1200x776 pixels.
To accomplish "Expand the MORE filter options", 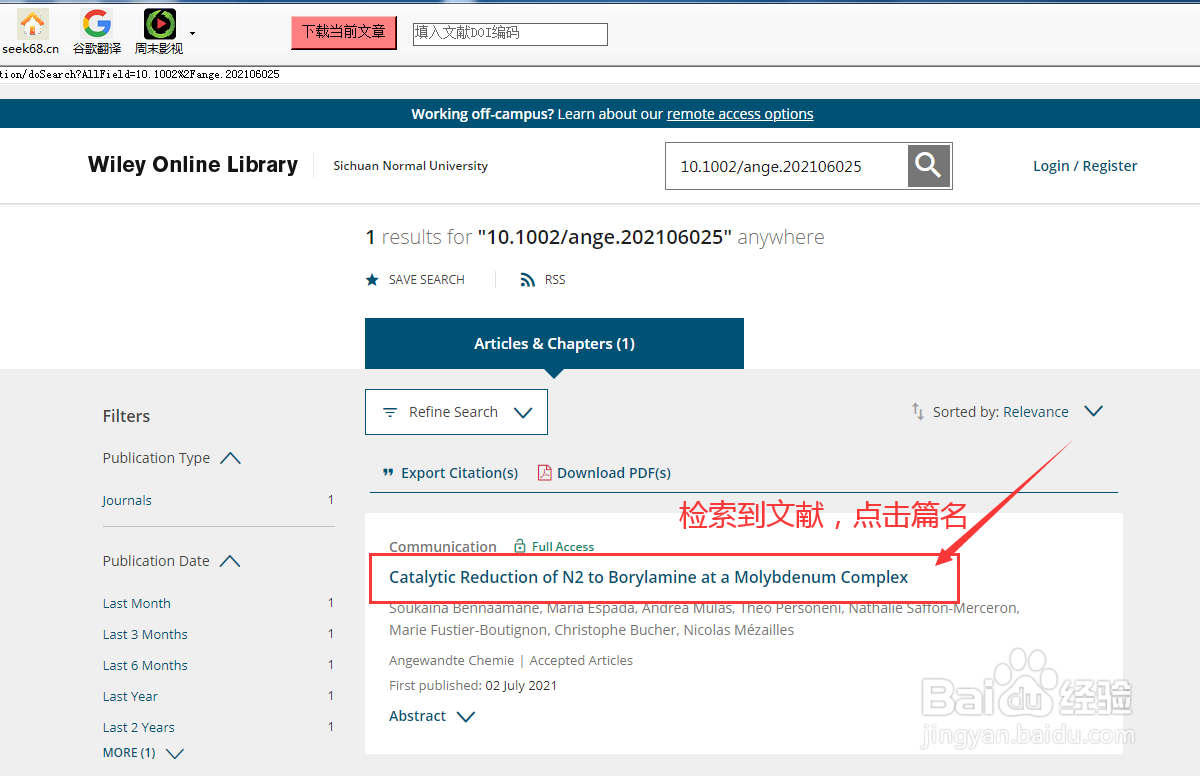I will pyautogui.click(x=143, y=752).
